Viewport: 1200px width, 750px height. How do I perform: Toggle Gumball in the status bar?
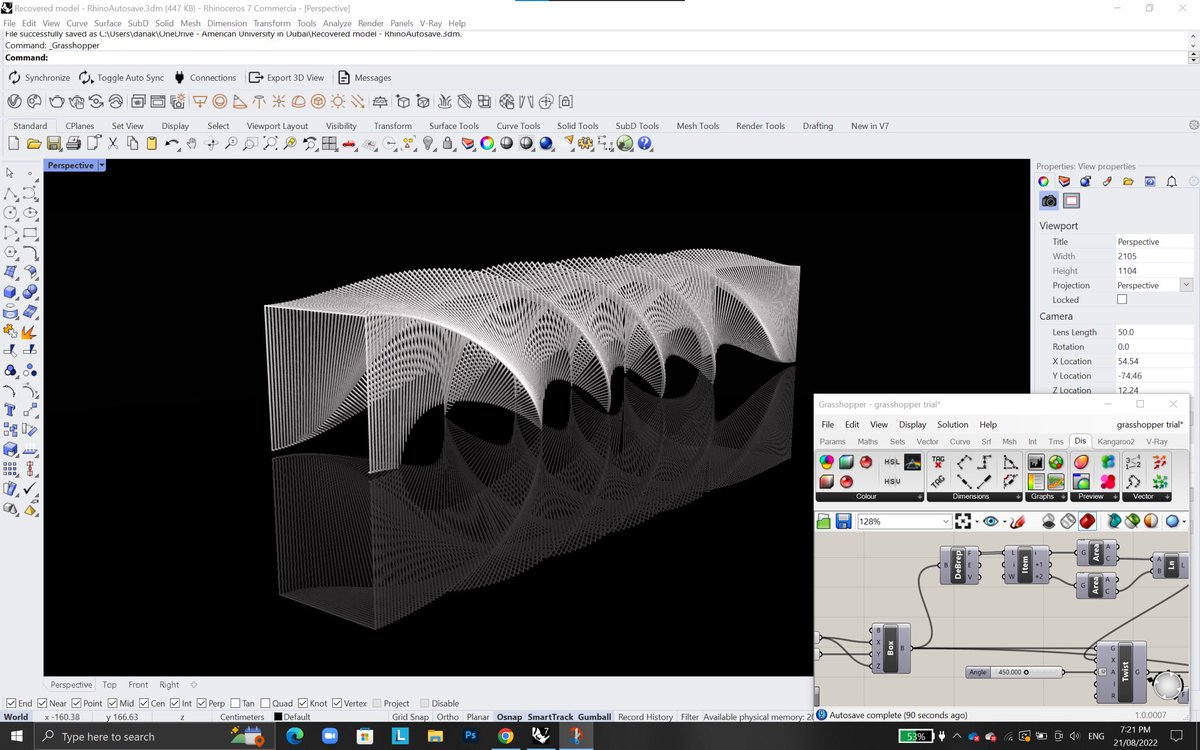[594, 717]
